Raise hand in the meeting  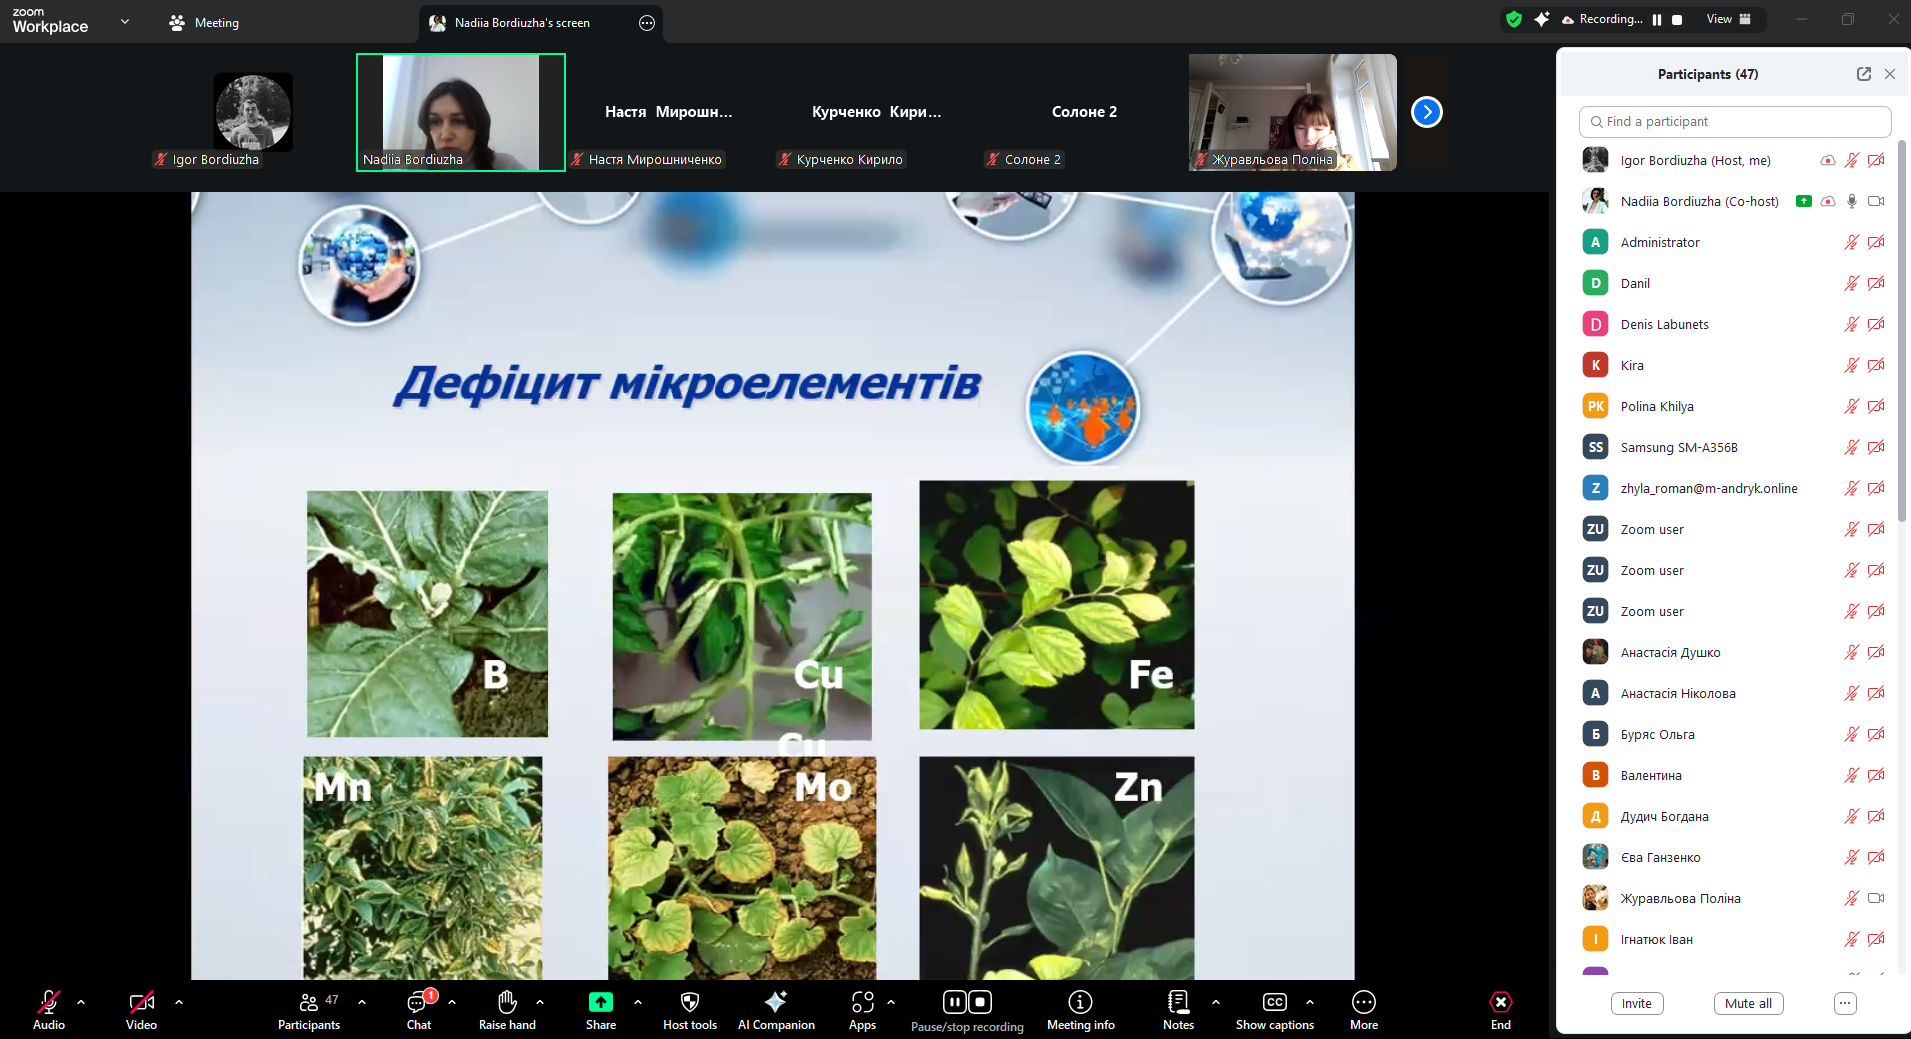(x=507, y=1009)
